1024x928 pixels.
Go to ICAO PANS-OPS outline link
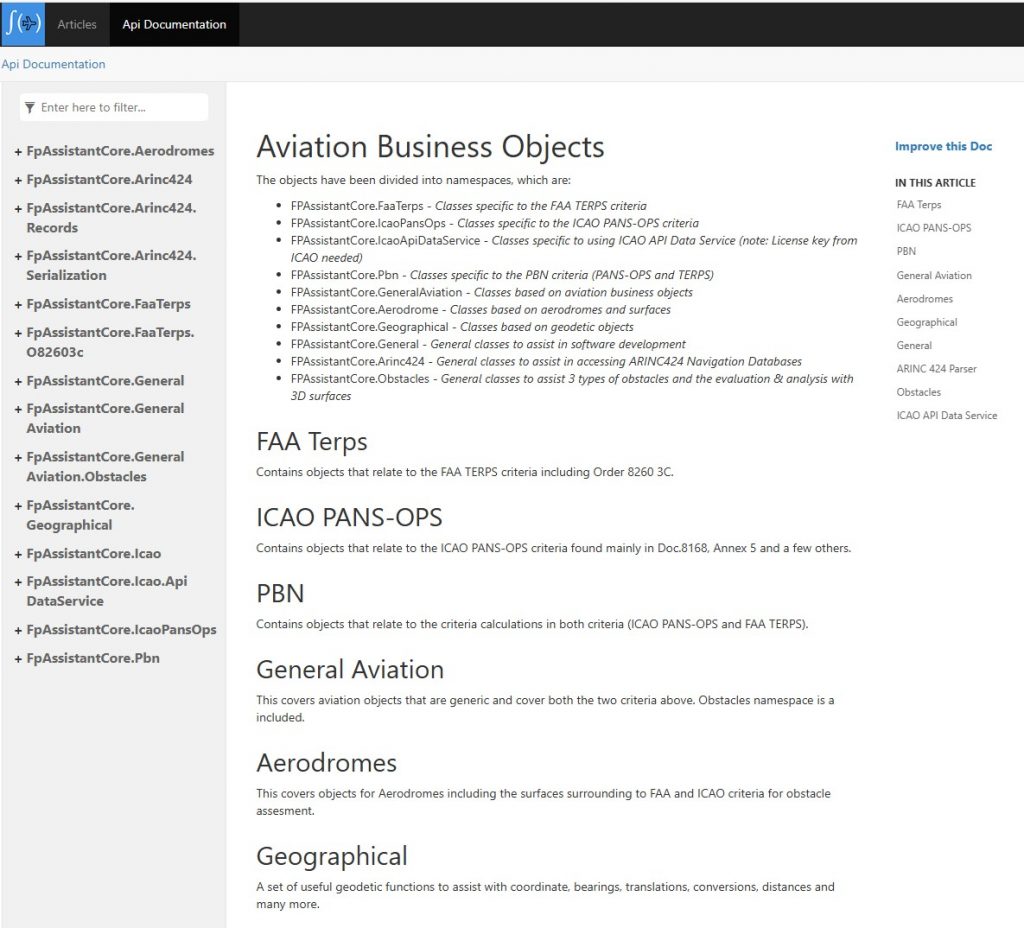(x=933, y=228)
